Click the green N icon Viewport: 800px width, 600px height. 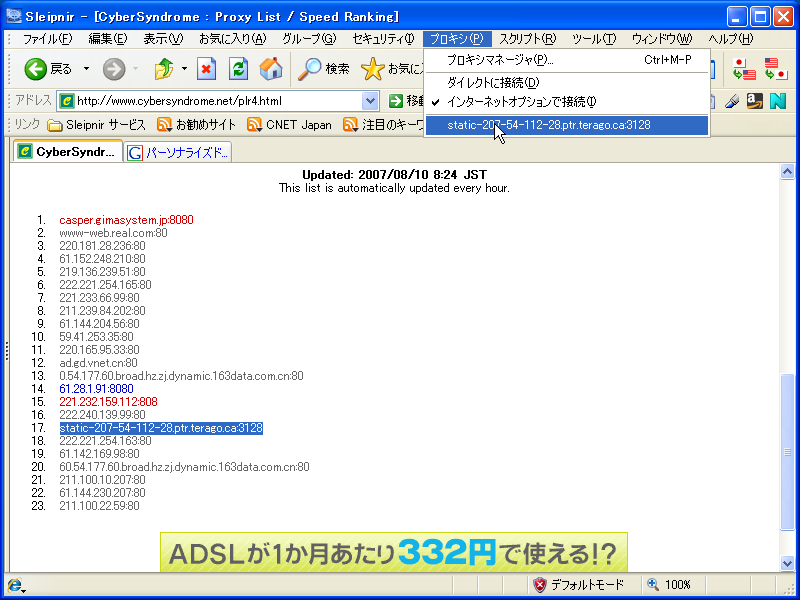[x=778, y=101]
